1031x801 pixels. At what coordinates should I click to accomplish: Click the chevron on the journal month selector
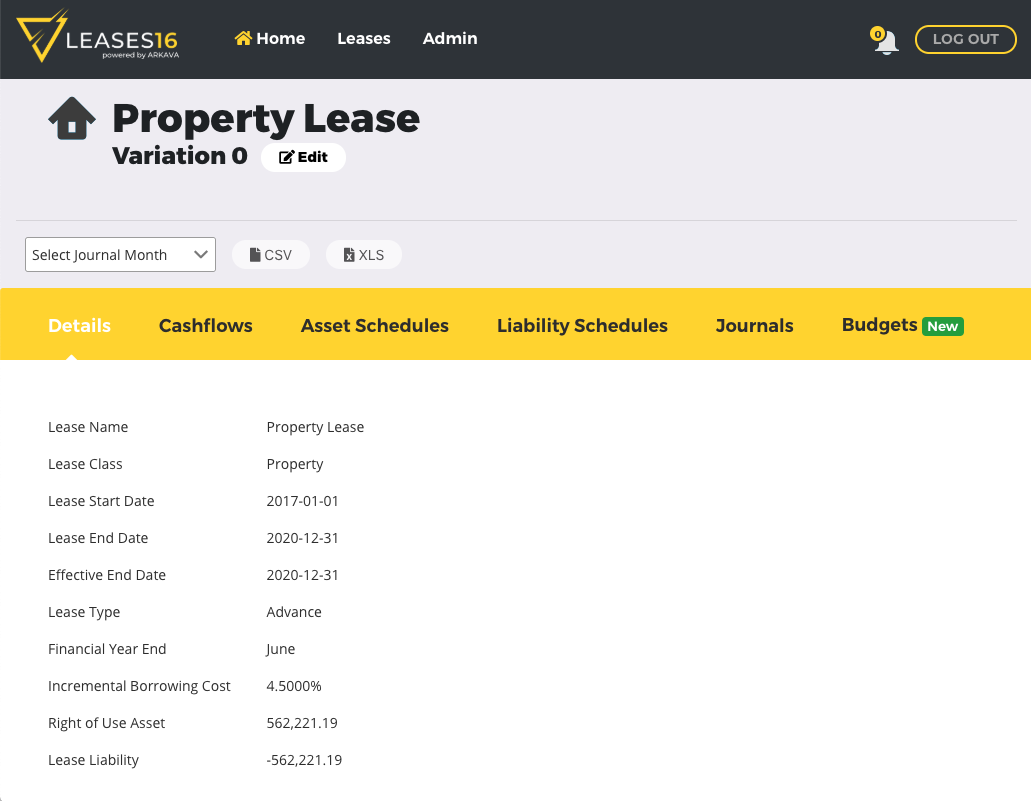(x=199, y=254)
